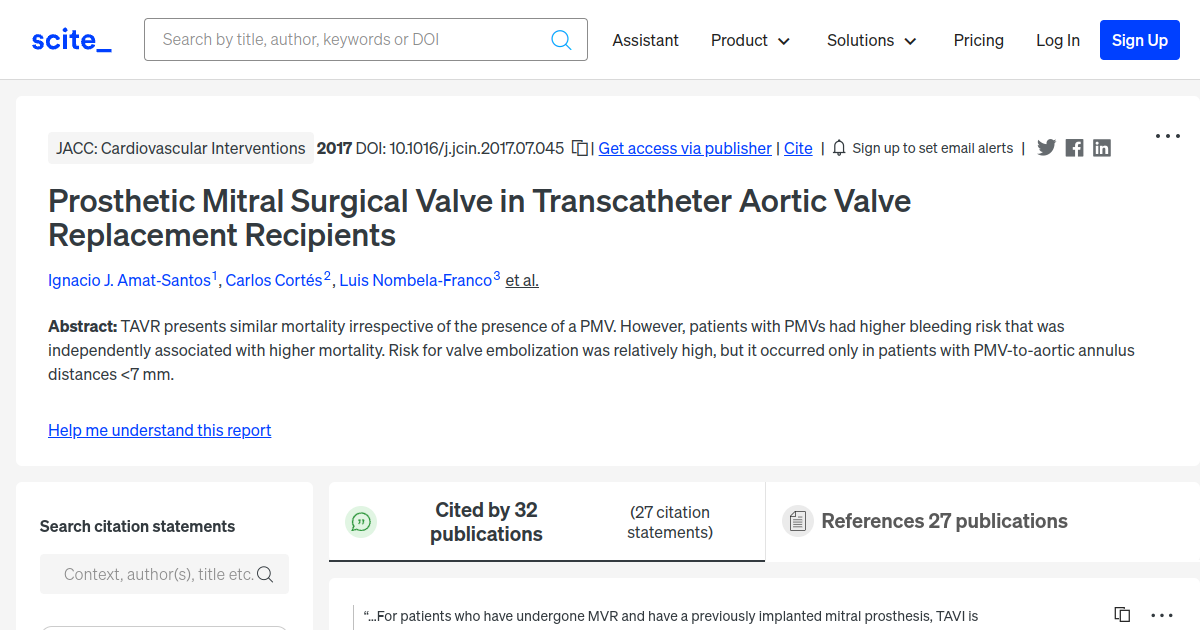Open the Get access via publisher link
Image resolution: width=1200 pixels, height=630 pixels.
685,148
